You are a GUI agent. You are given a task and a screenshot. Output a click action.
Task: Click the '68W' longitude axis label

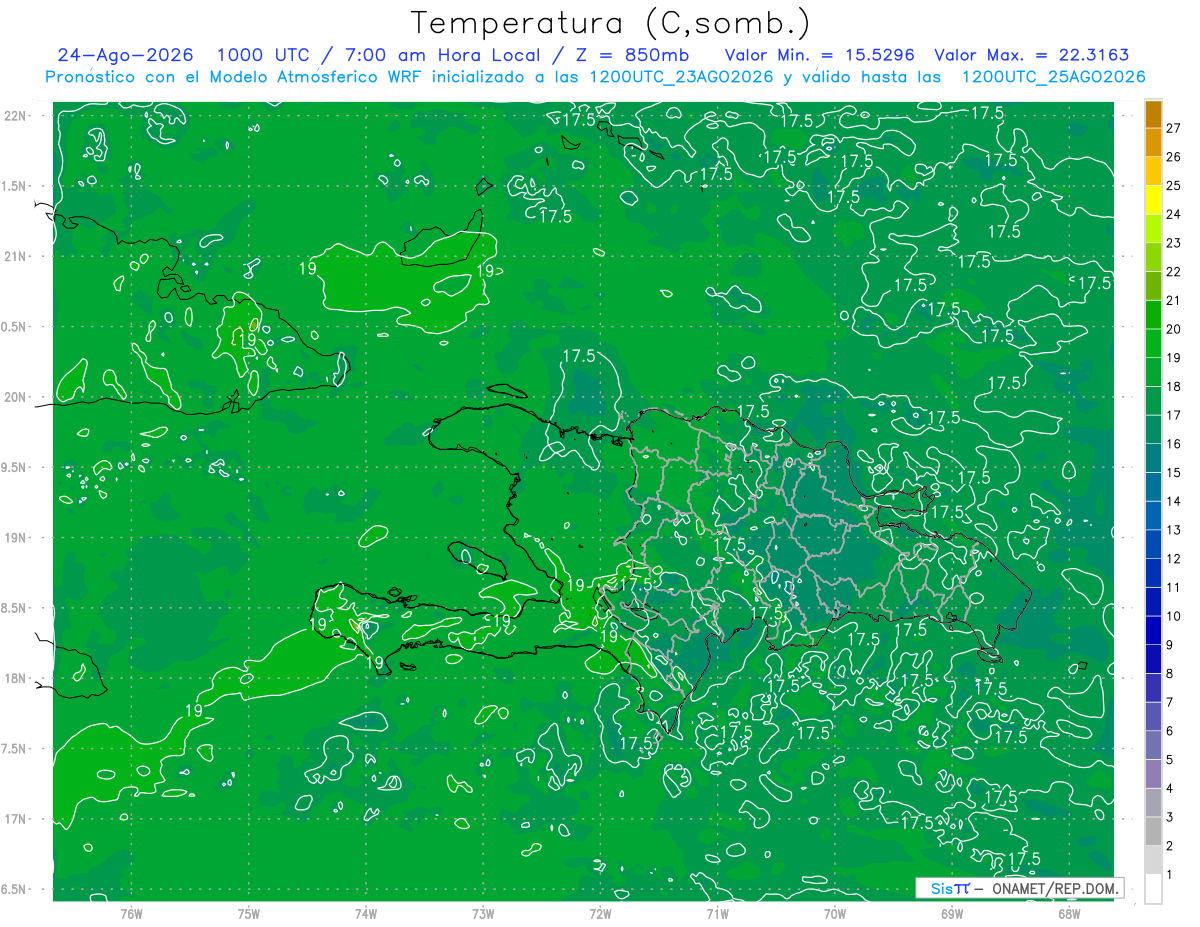pyautogui.click(x=1069, y=913)
